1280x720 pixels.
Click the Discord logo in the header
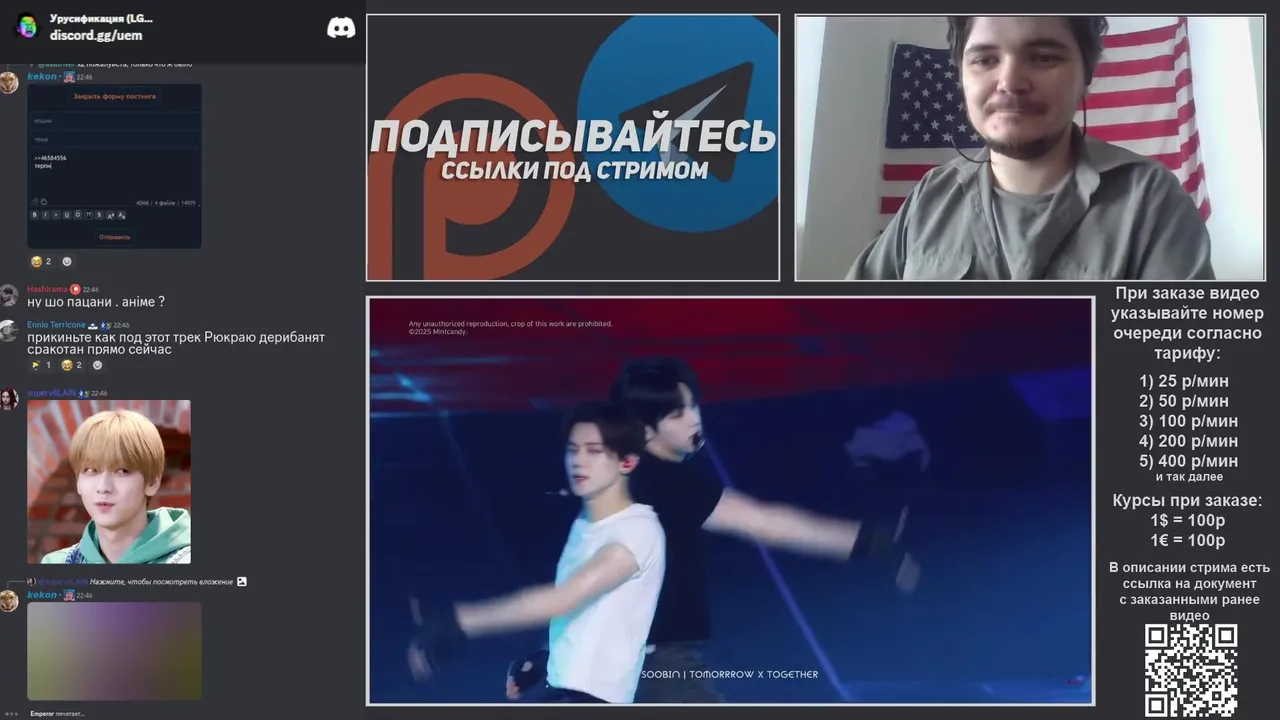point(341,28)
